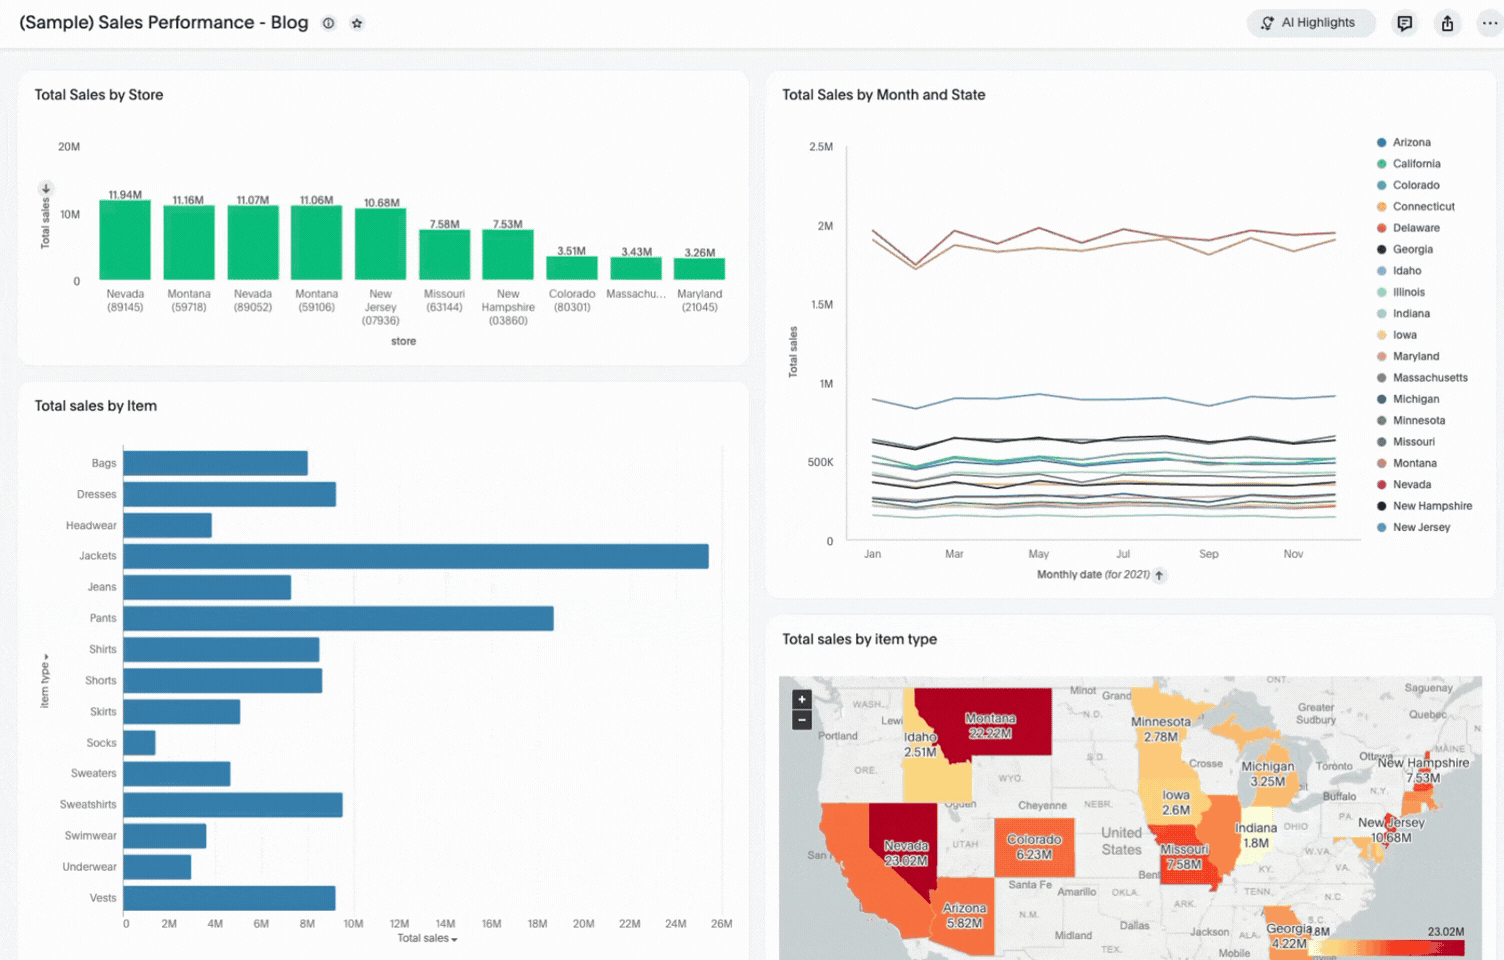This screenshot has width=1504, height=960.
Task: Click the Monthly date sort arrow
Action: click(x=1159, y=575)
